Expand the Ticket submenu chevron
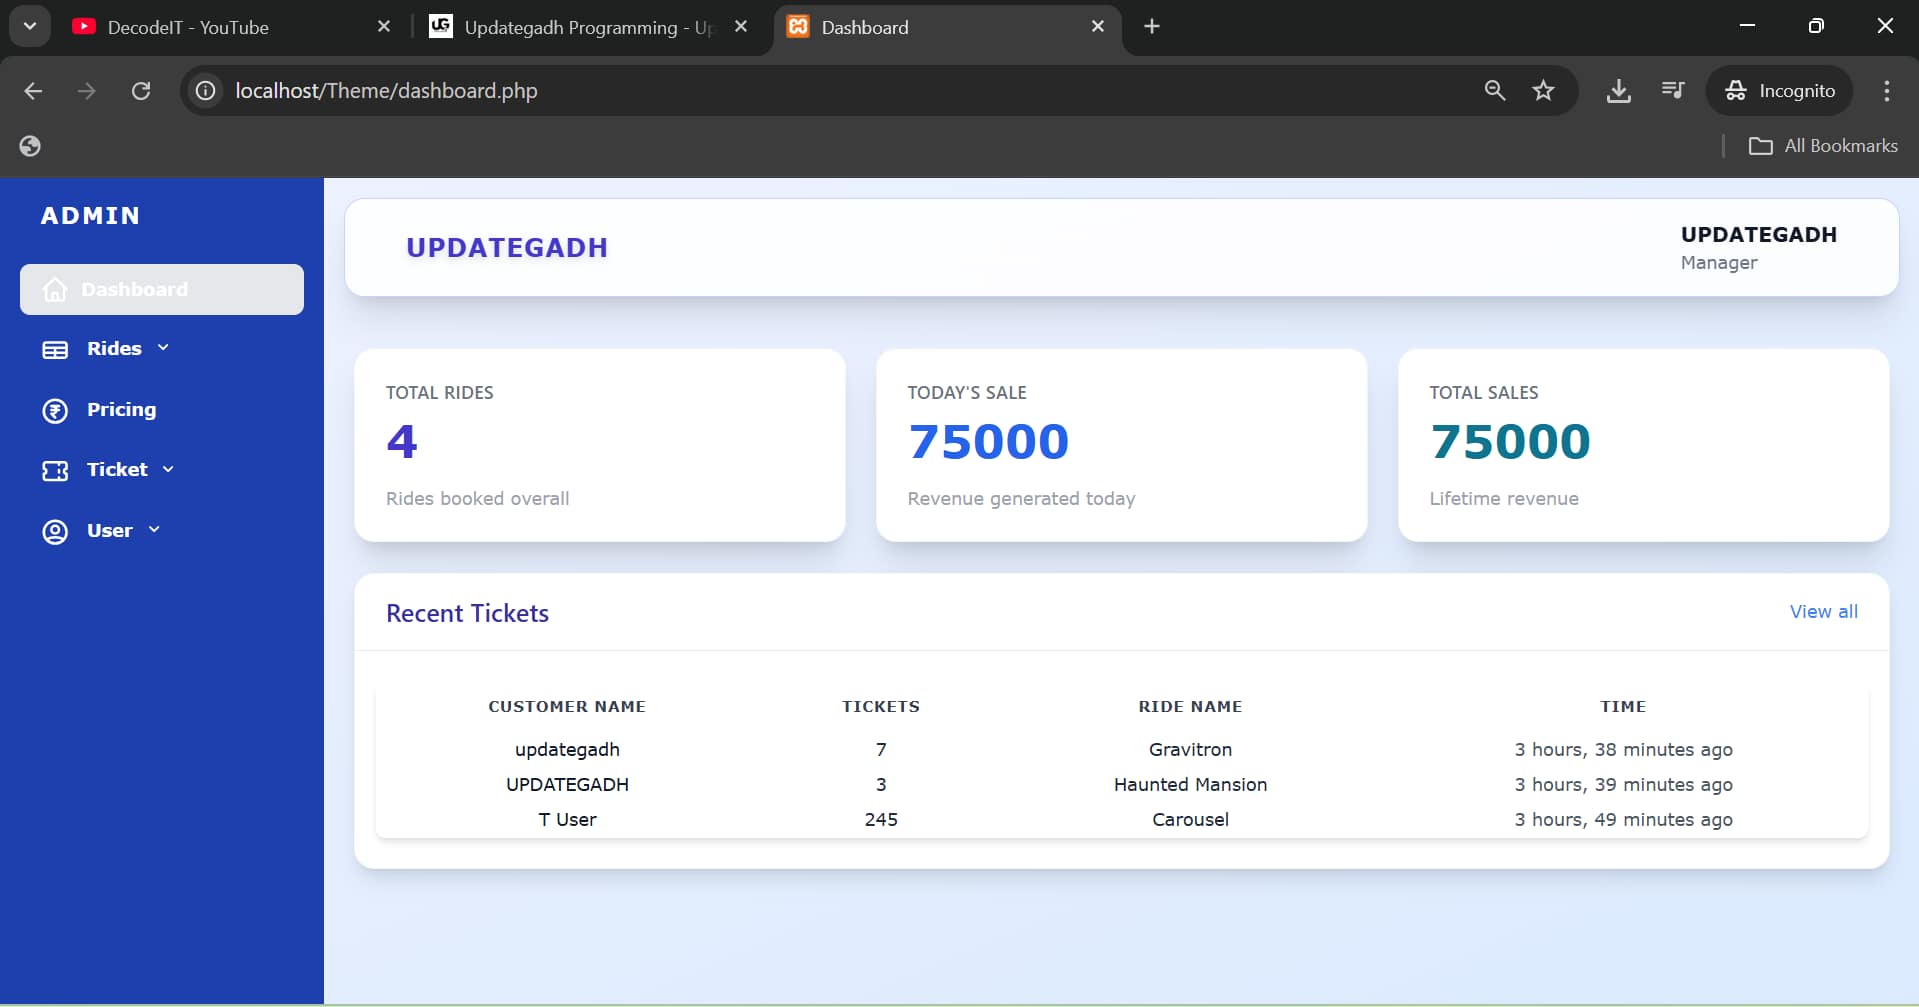The image size is (1919, 1007). (x=168, y=469)
